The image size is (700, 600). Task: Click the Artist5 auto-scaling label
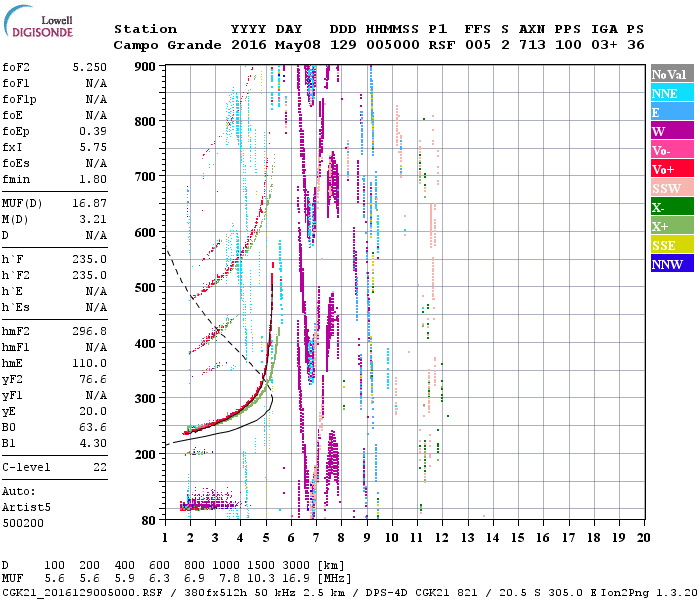coord(26,508)
